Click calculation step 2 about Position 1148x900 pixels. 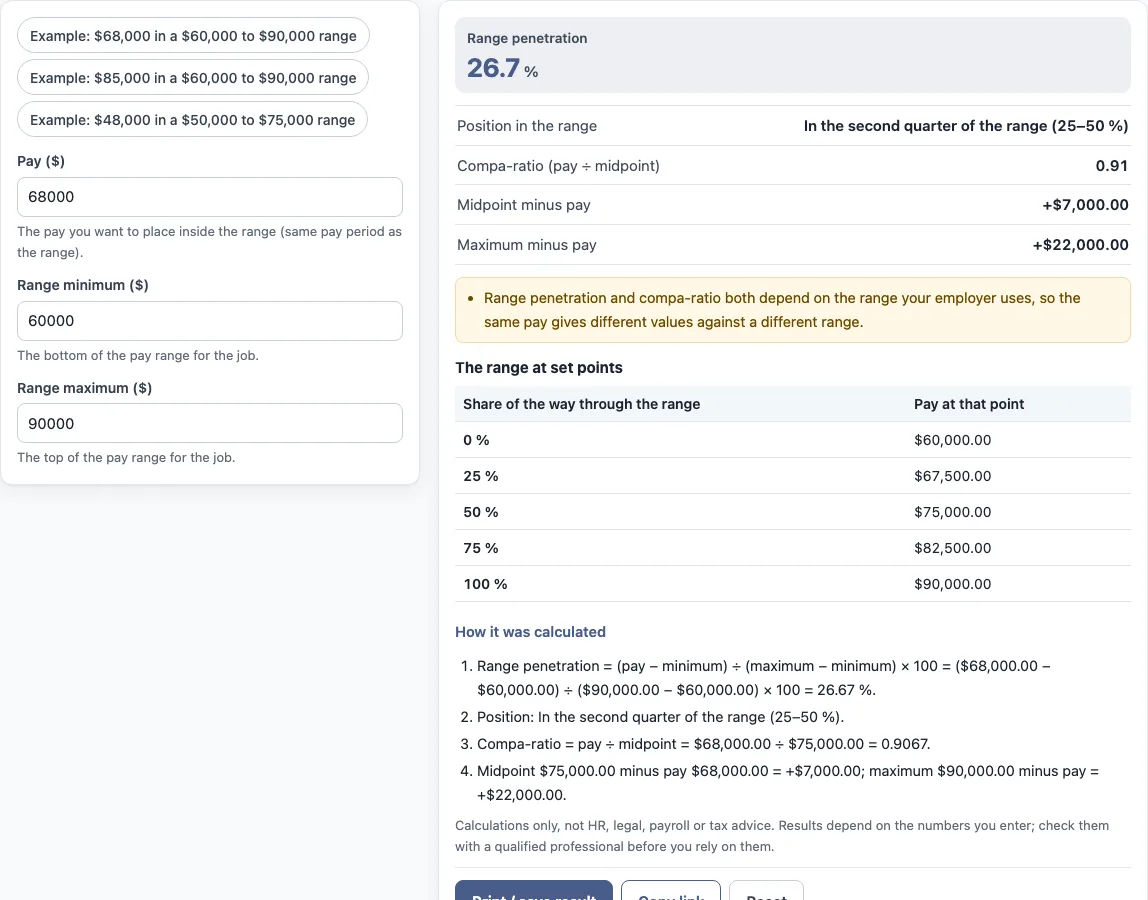coord(660,717)
